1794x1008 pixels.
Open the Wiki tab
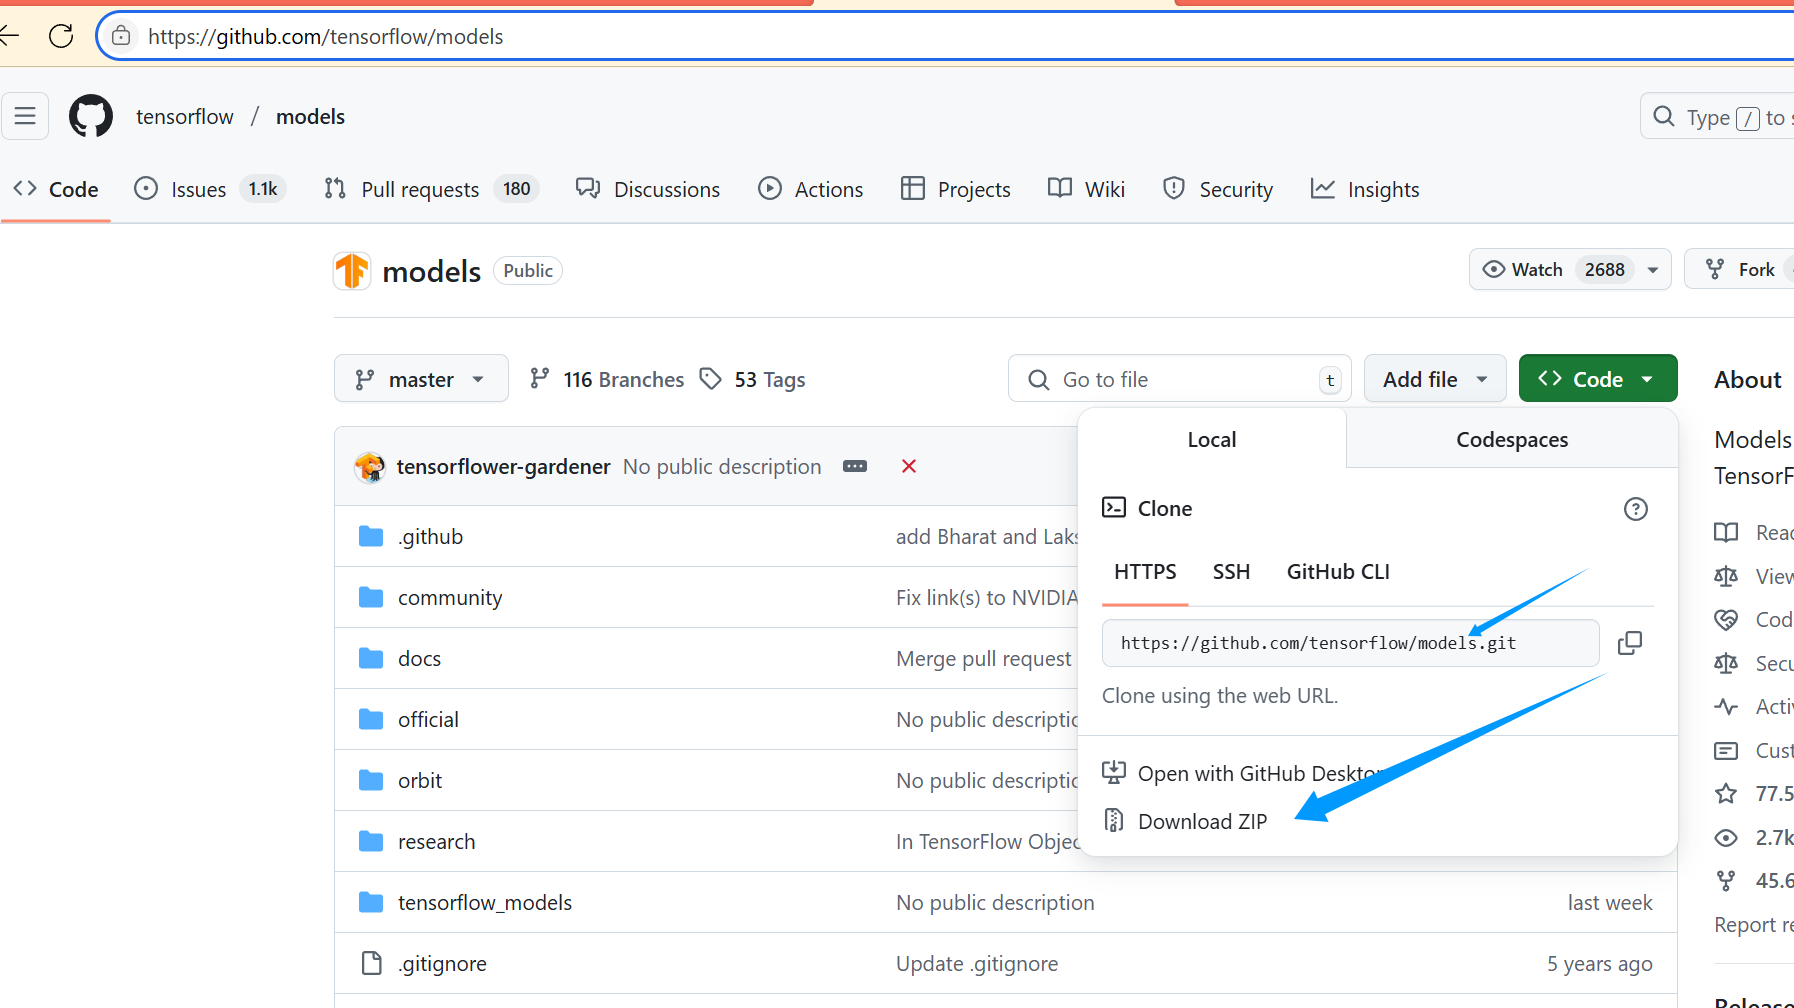click(1086, 189)
